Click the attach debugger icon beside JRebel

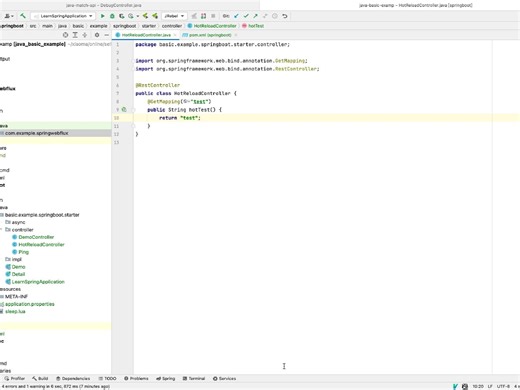coord(194,16)
